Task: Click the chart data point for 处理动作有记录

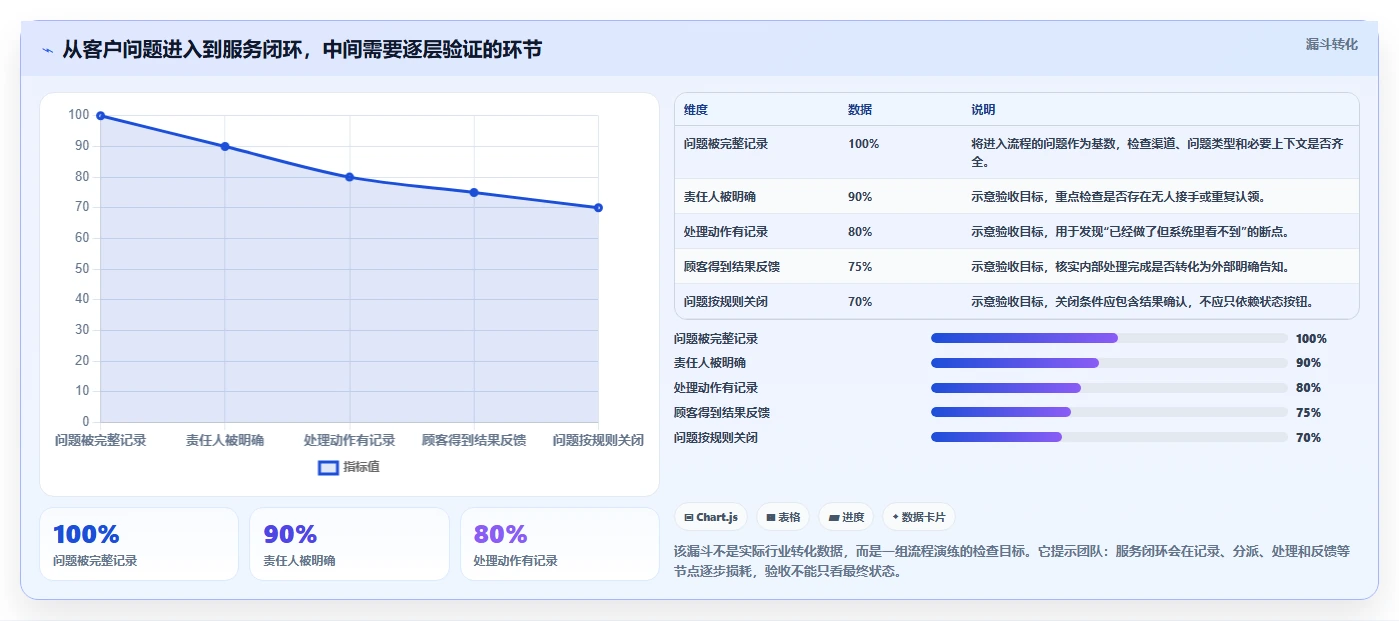Action: pyautogui.click(x=349, y=177)
